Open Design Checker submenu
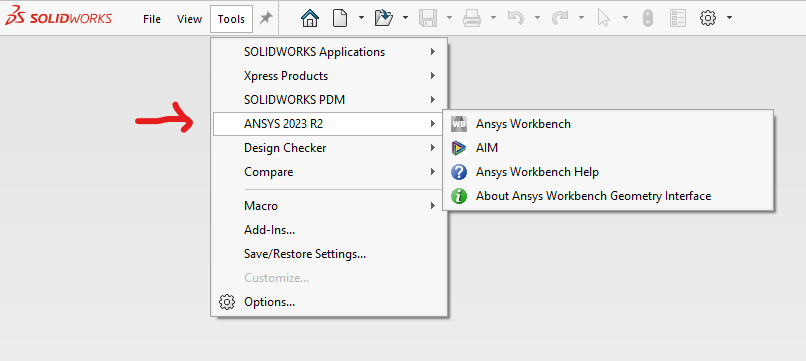This screenshot has width=806, height=361. (x=329, y=148)
